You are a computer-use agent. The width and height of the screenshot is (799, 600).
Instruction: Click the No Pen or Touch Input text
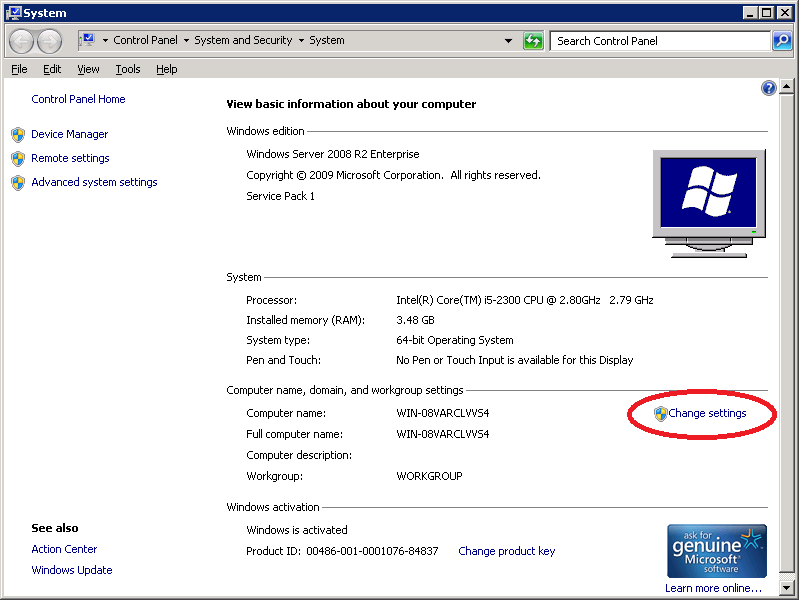click(515, 360)
